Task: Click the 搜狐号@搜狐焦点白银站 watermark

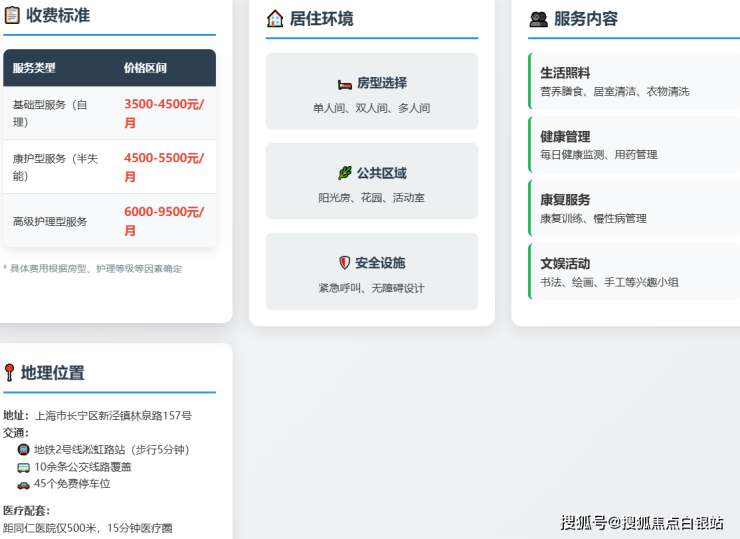Action: [642, 522]
